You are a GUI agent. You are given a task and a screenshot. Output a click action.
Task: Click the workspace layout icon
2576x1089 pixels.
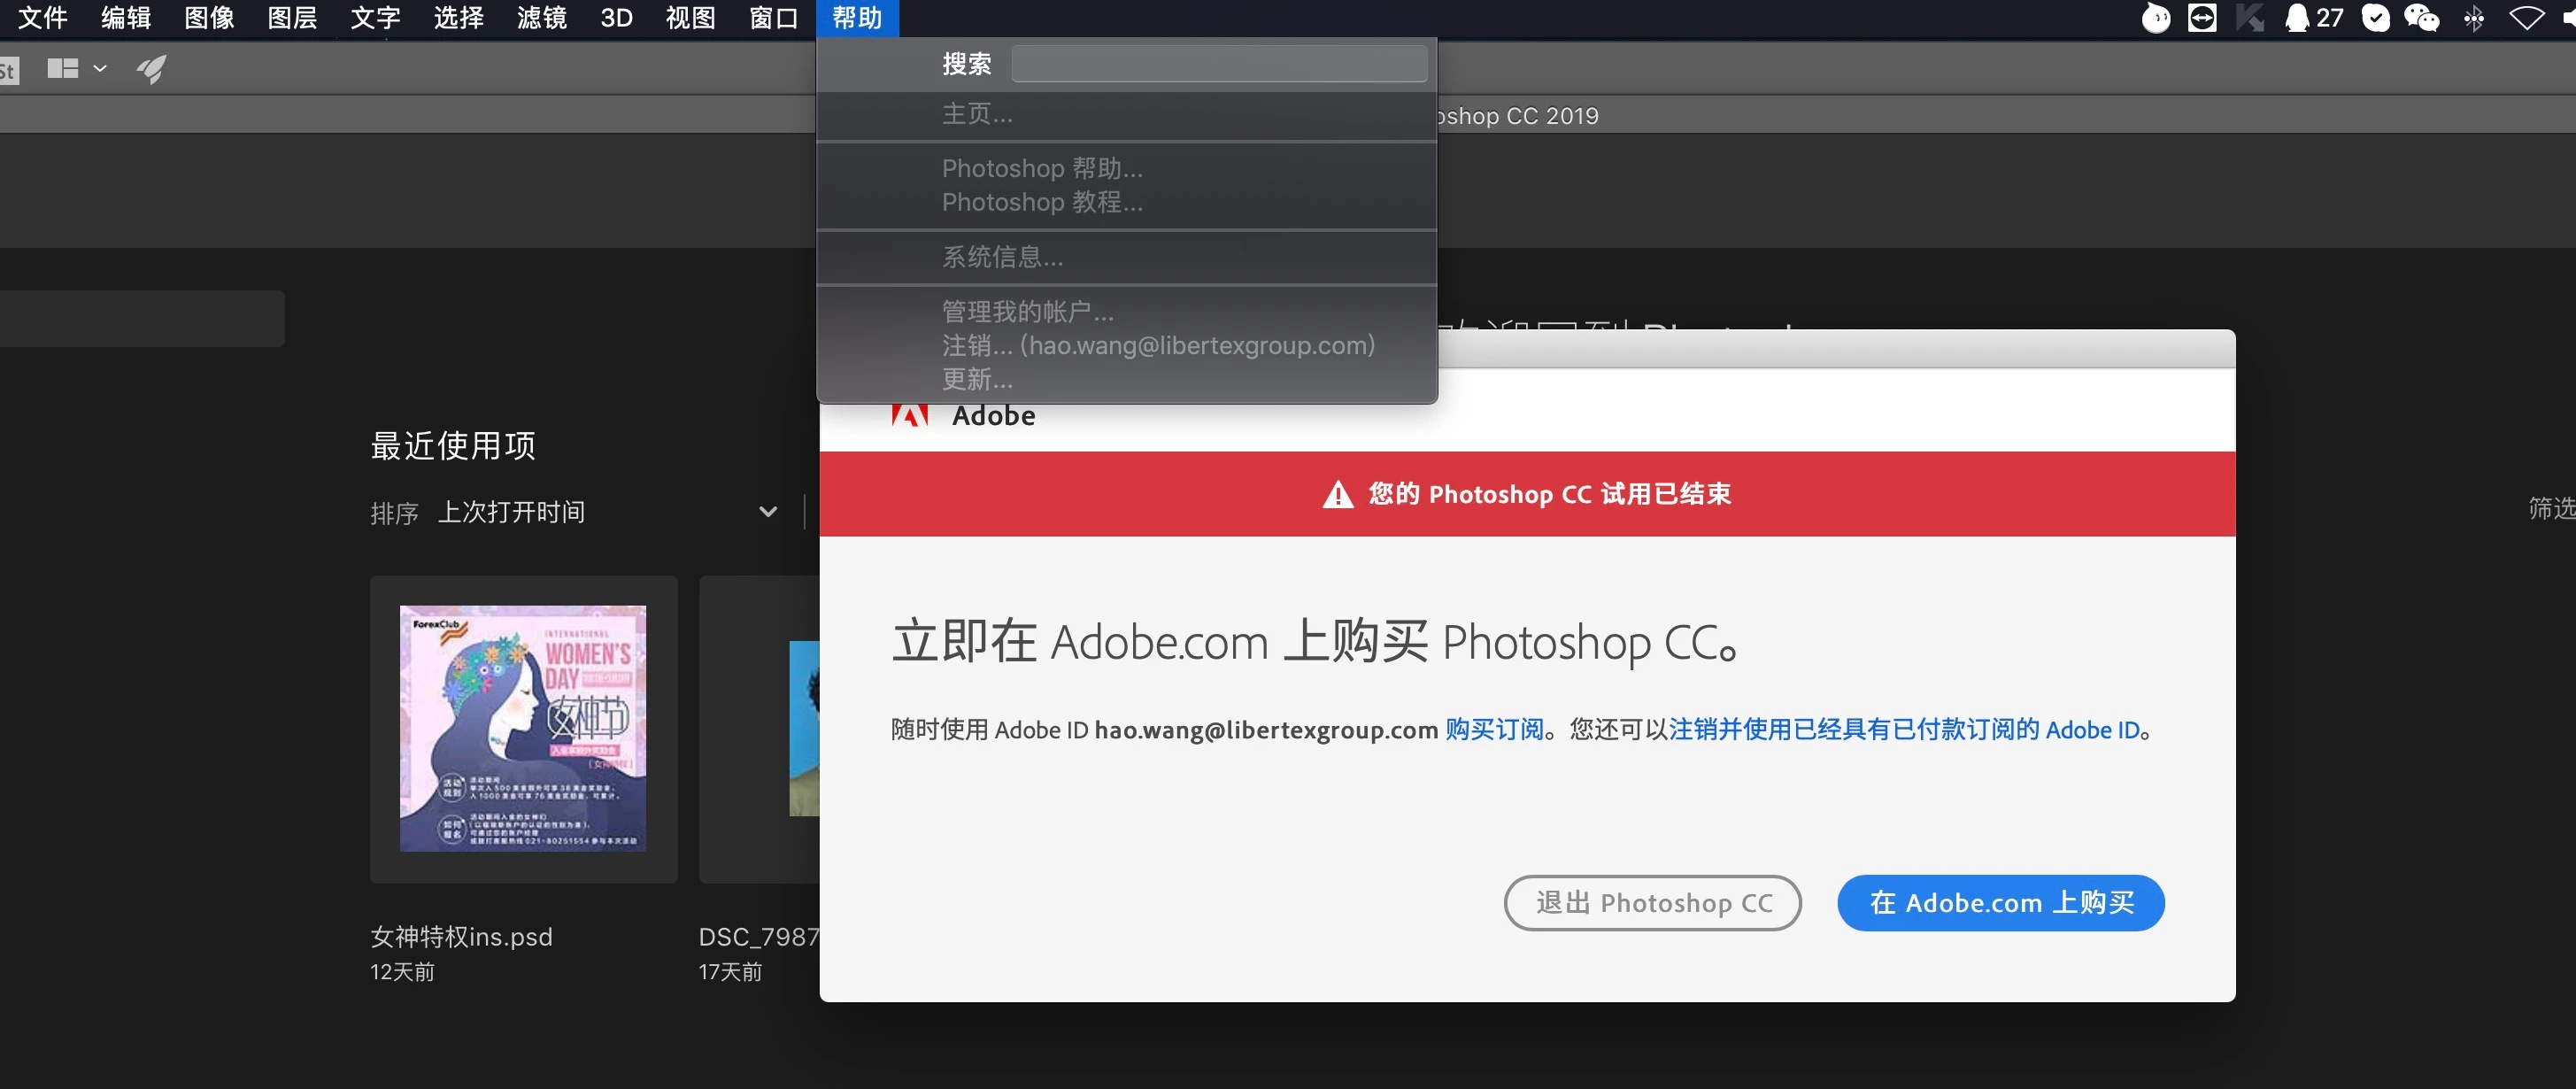pyautogui.click(x=63, y=68)
